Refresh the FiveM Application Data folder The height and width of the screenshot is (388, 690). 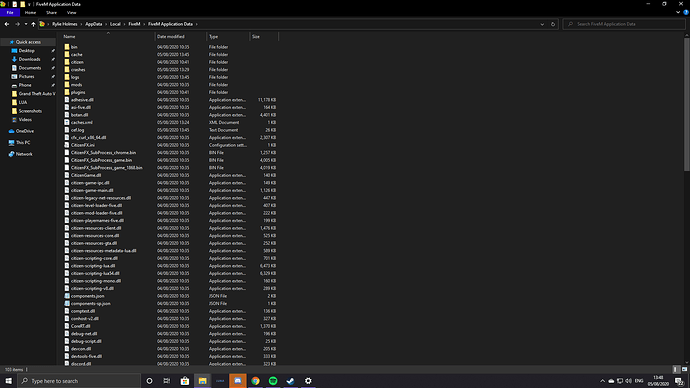[x=553, y=24]
